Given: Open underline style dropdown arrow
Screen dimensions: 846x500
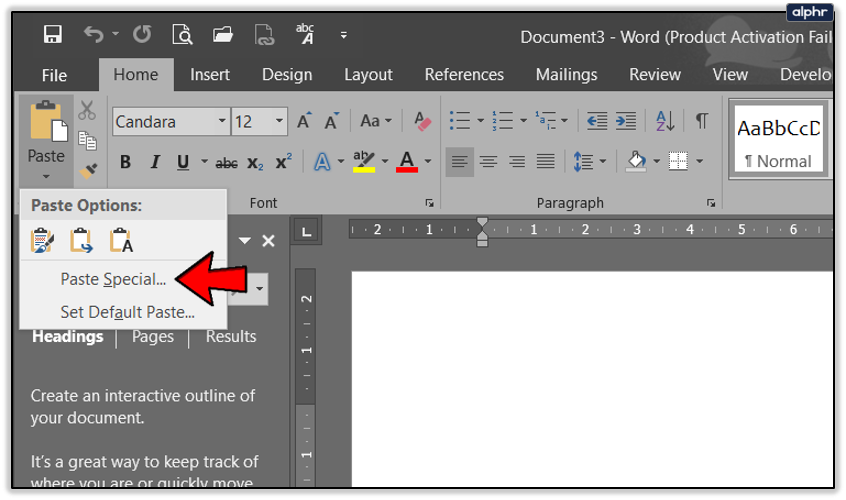Looking at the screenshot, I should tap(204, 161).
